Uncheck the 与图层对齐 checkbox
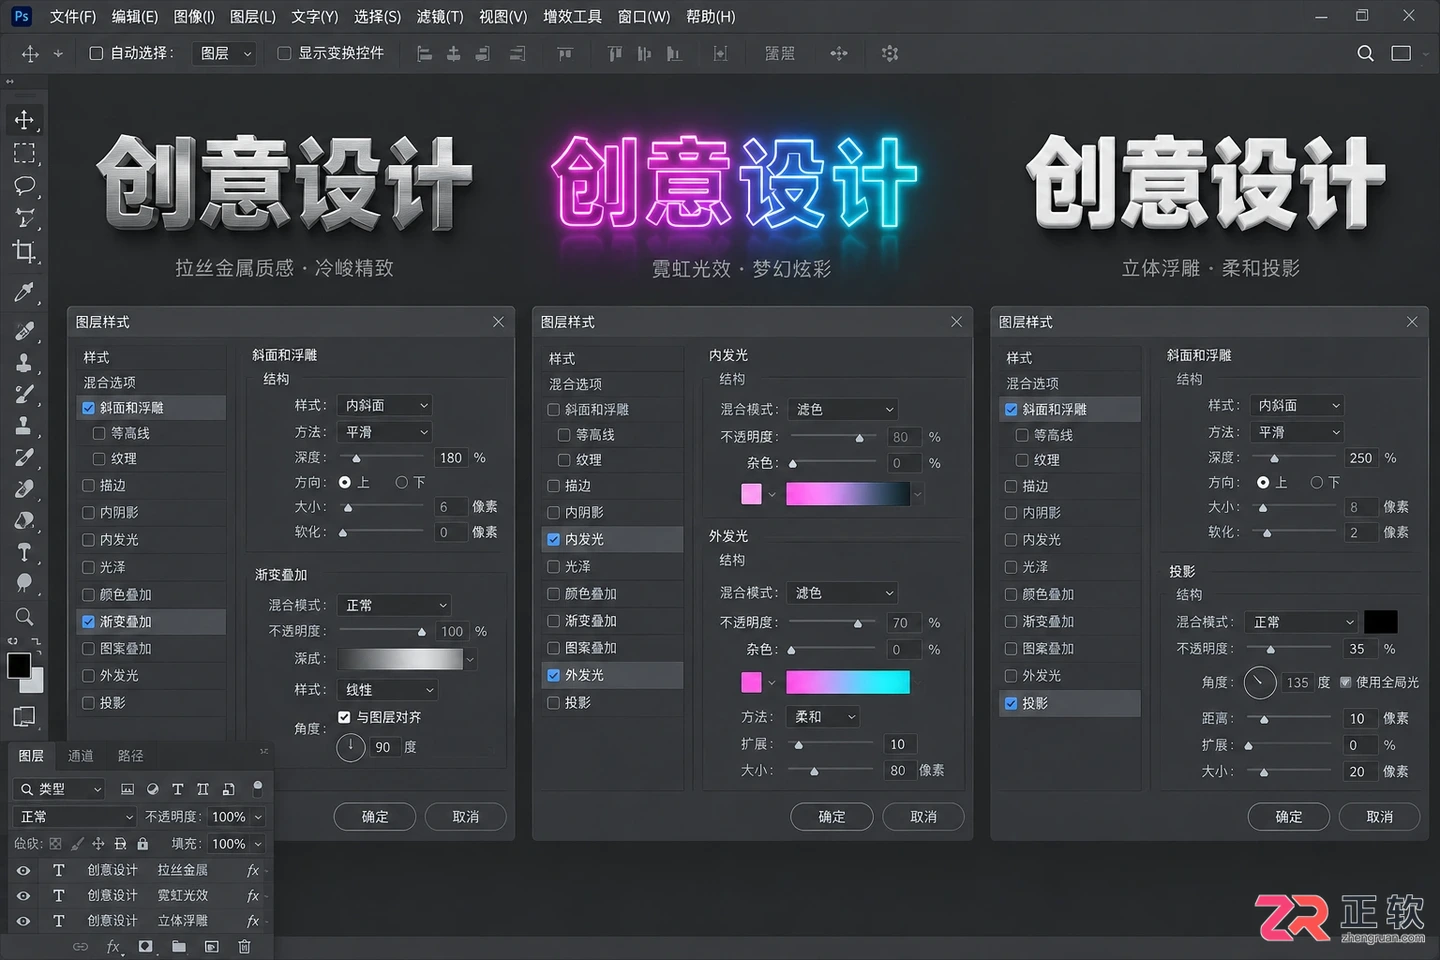The height and width of the screenshot is (960, 1440). (344, 717)
